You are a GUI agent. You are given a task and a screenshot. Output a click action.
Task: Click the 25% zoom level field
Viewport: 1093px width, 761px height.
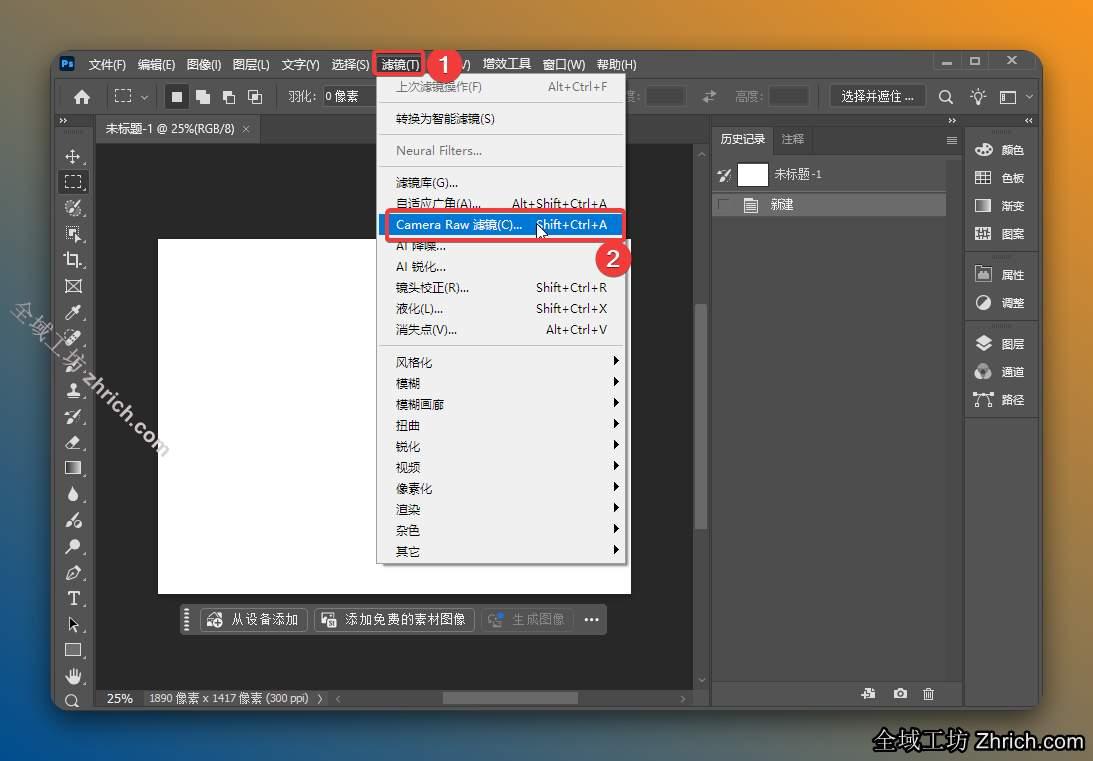point(119,698)
